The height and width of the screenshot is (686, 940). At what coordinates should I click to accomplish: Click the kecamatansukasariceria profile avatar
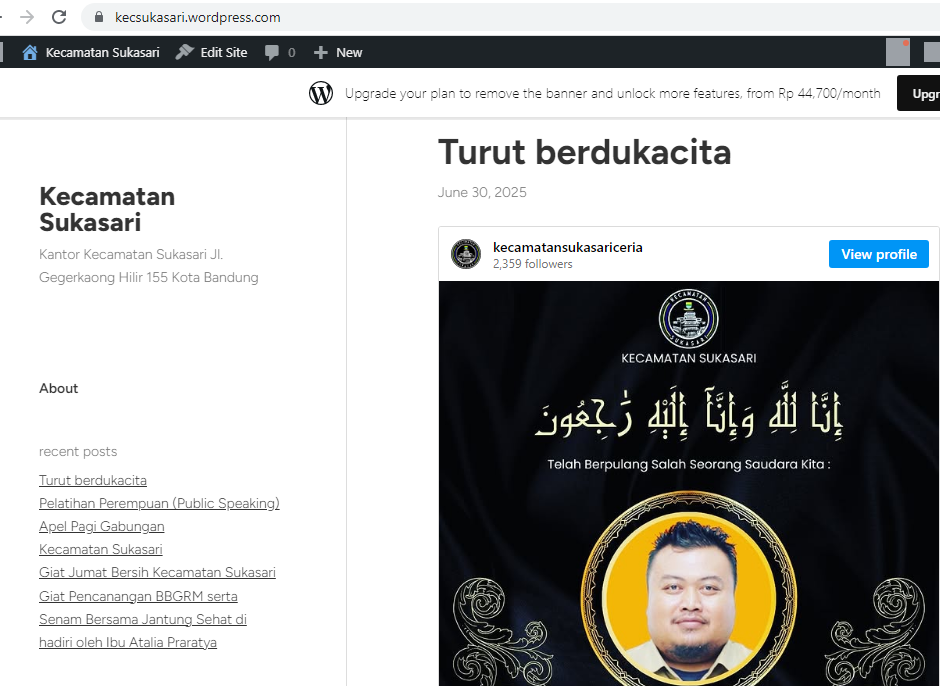pos(466,254)
